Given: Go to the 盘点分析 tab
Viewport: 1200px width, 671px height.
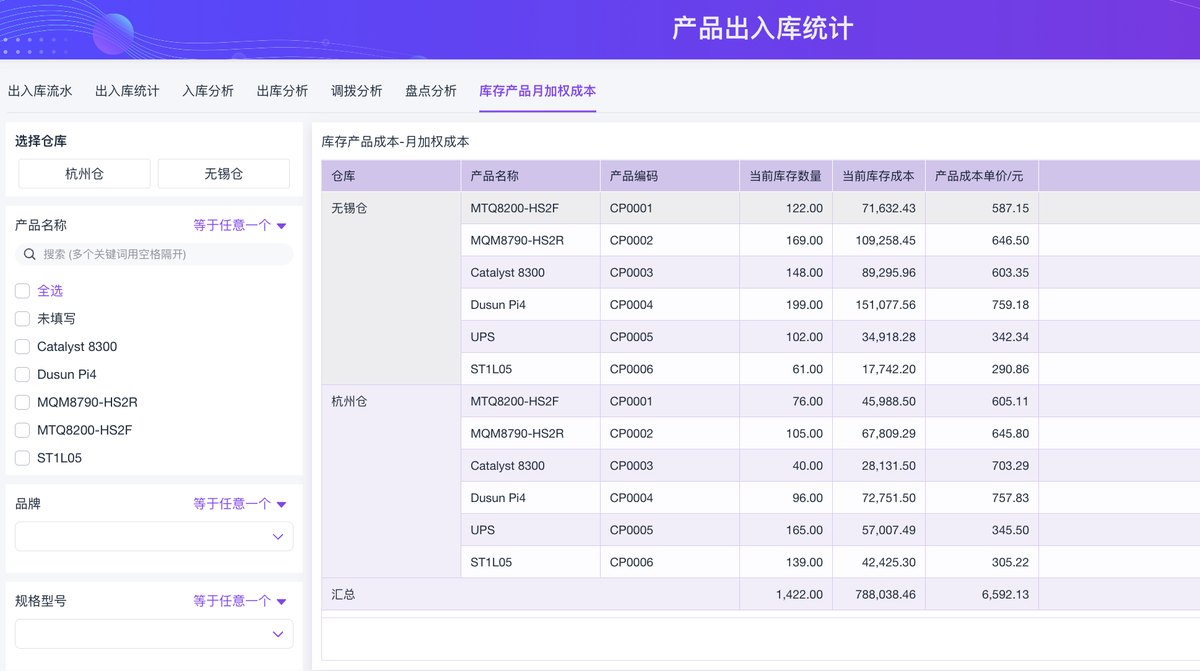Looking at the screenshot, I should click(431, 91).
